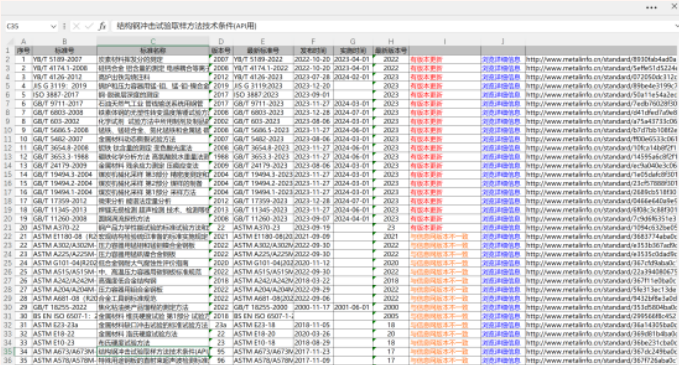Screen dimensions: 679x365
Task: Select column I header
Action: pos(445,42)
